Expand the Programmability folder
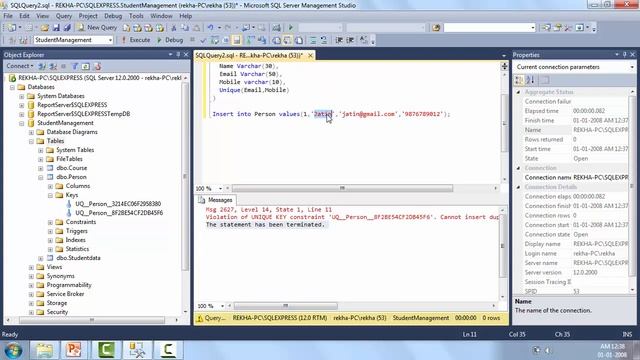The width and height of the screenshot is (640, 360). 31,285
